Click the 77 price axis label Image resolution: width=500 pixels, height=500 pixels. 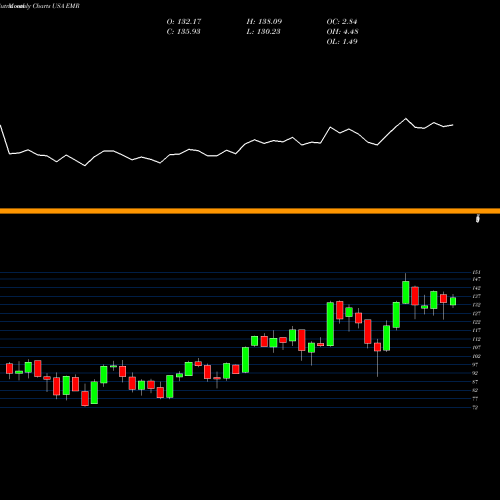(x=475, y=399)
